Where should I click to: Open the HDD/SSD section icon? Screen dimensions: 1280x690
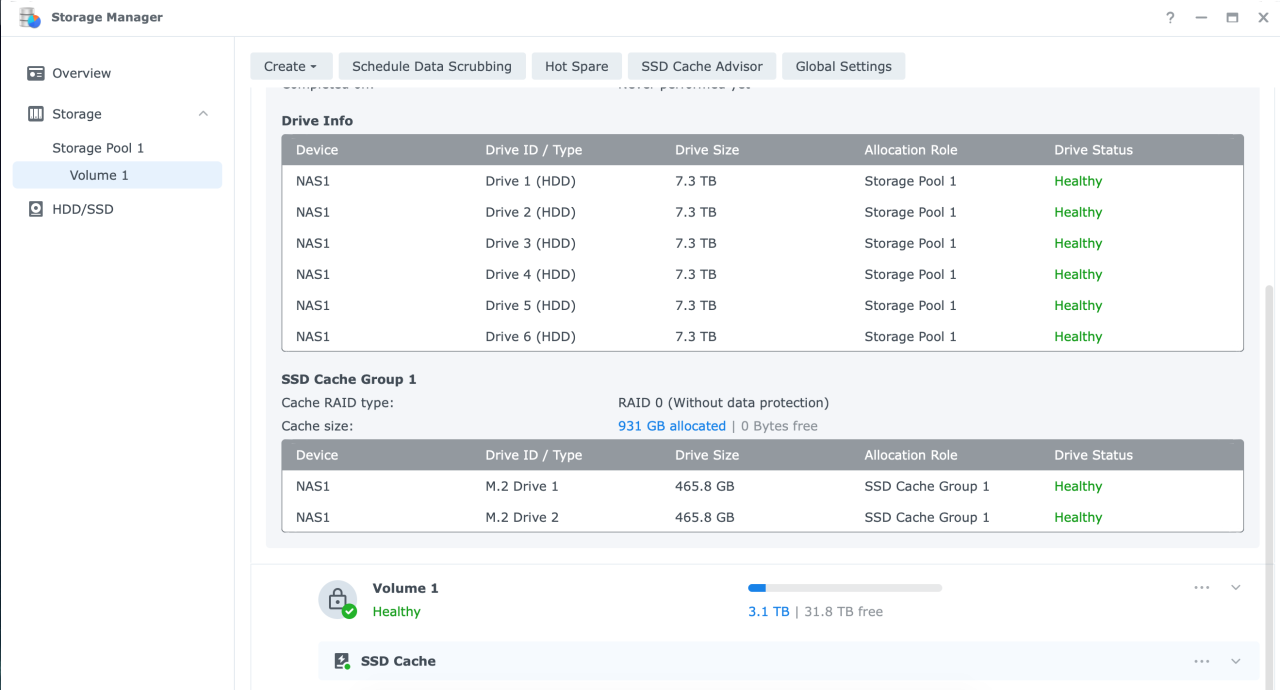[36, 209]
